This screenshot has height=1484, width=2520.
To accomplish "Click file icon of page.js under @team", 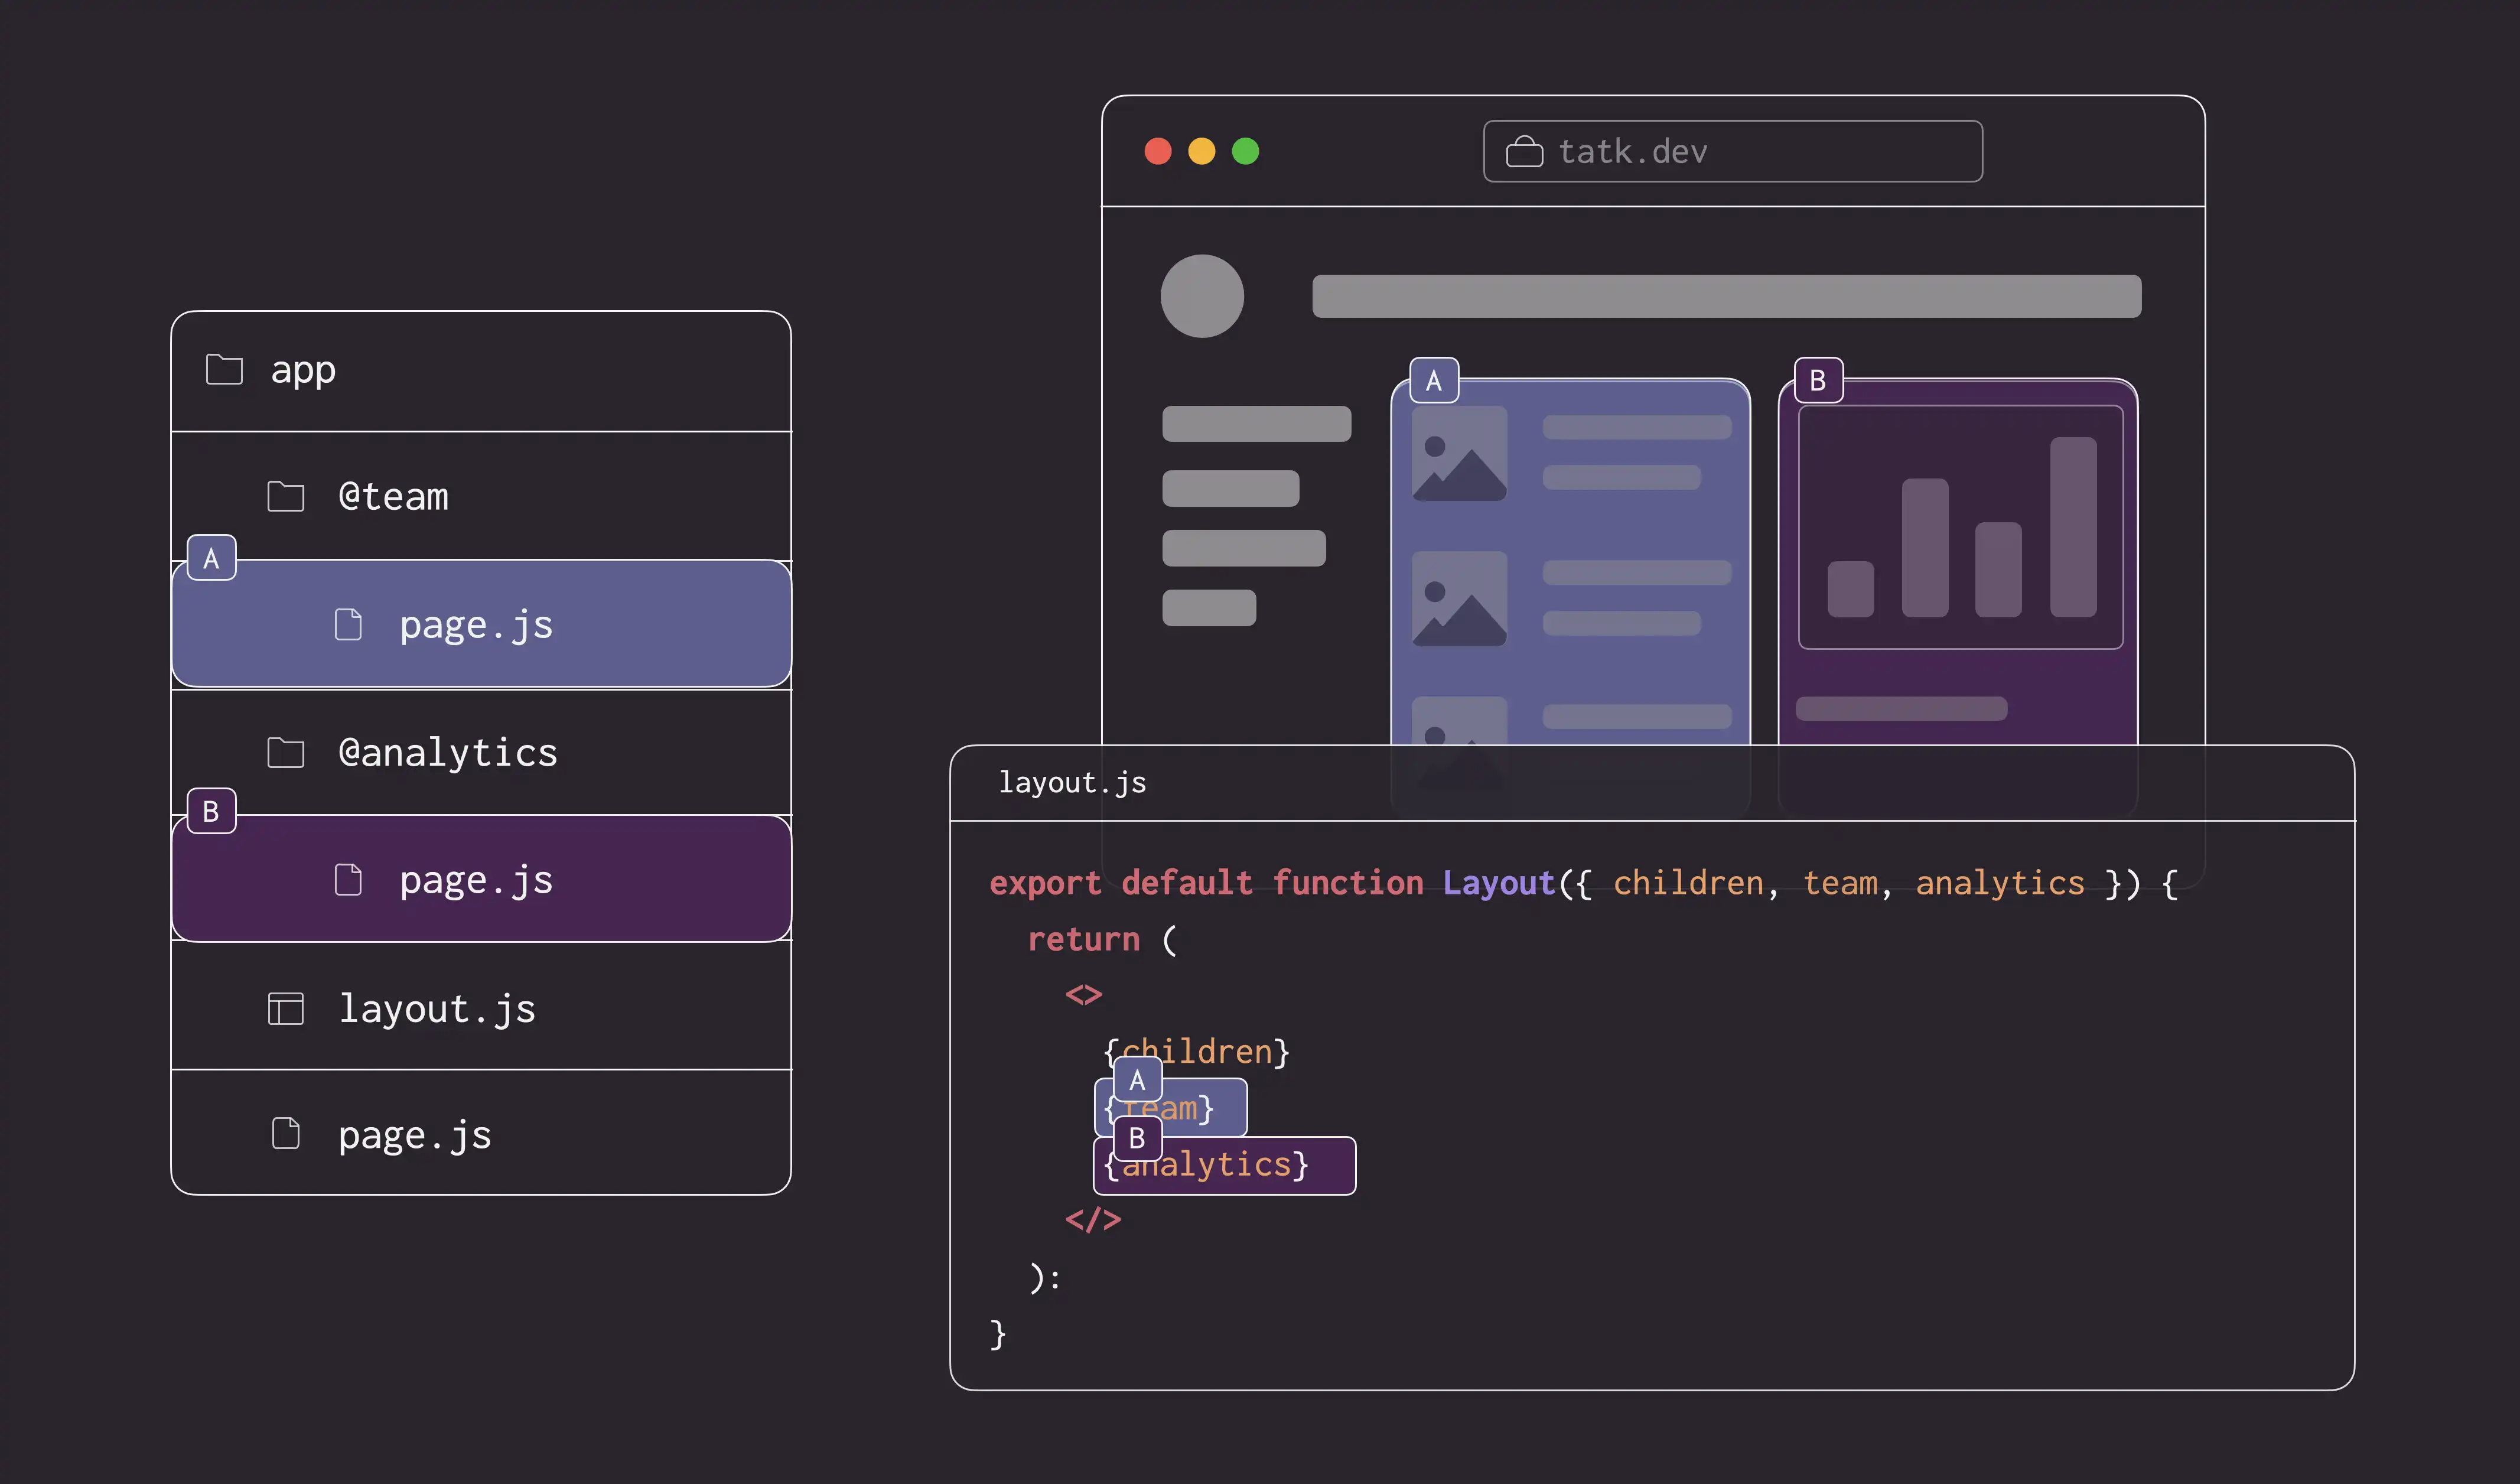I will (x=348, y=624).
